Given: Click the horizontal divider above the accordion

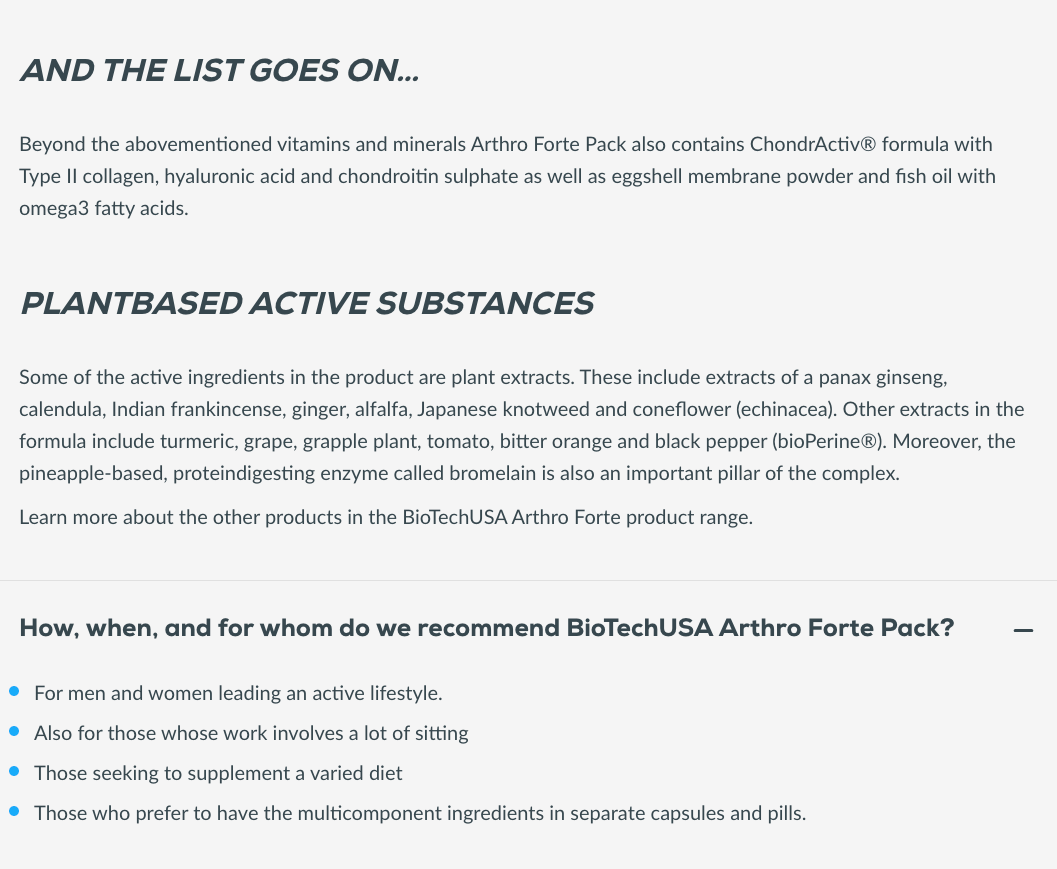Looking at the screenshot, I should coord(528,580).
